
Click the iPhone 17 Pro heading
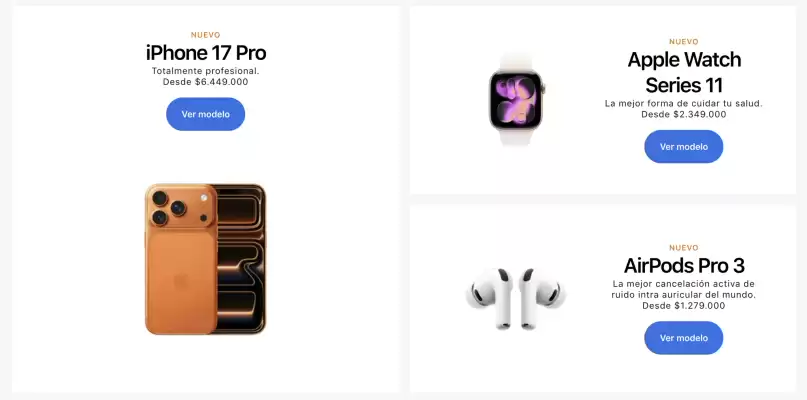[x=206, y=53]
